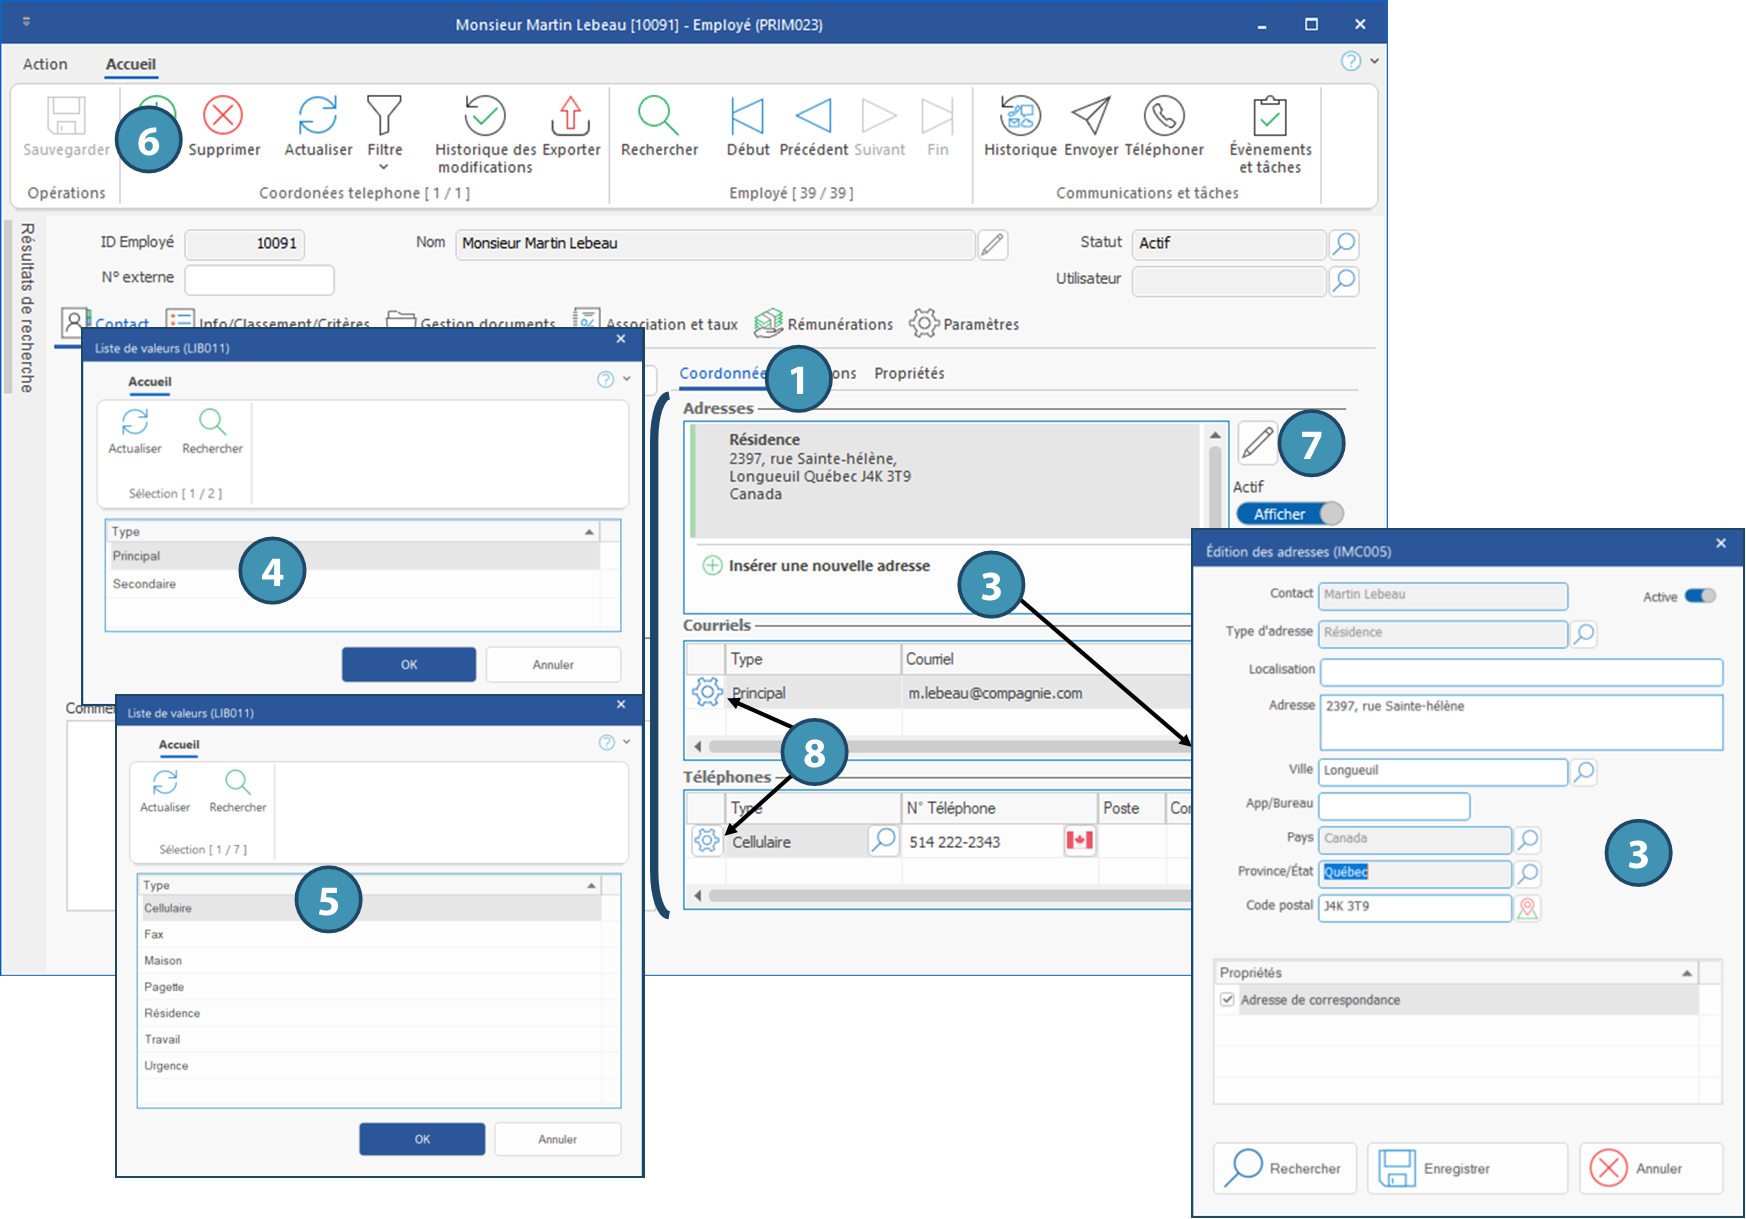The image size is (1746, 1219).
Task: Click the Envoyer paper plane icon
Action: [1090, 116]
